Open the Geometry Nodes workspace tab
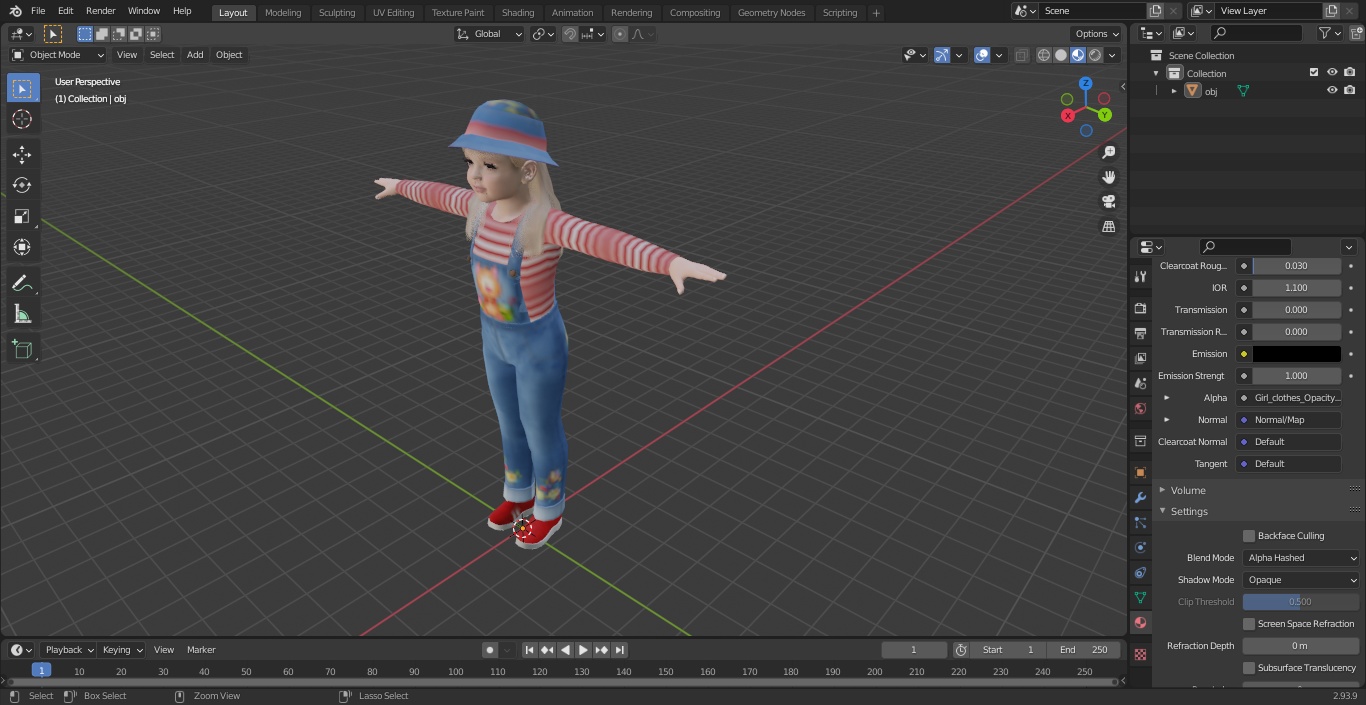Image resolution: width=1366 pixels, height=705 pixels. tap(771, 13)
